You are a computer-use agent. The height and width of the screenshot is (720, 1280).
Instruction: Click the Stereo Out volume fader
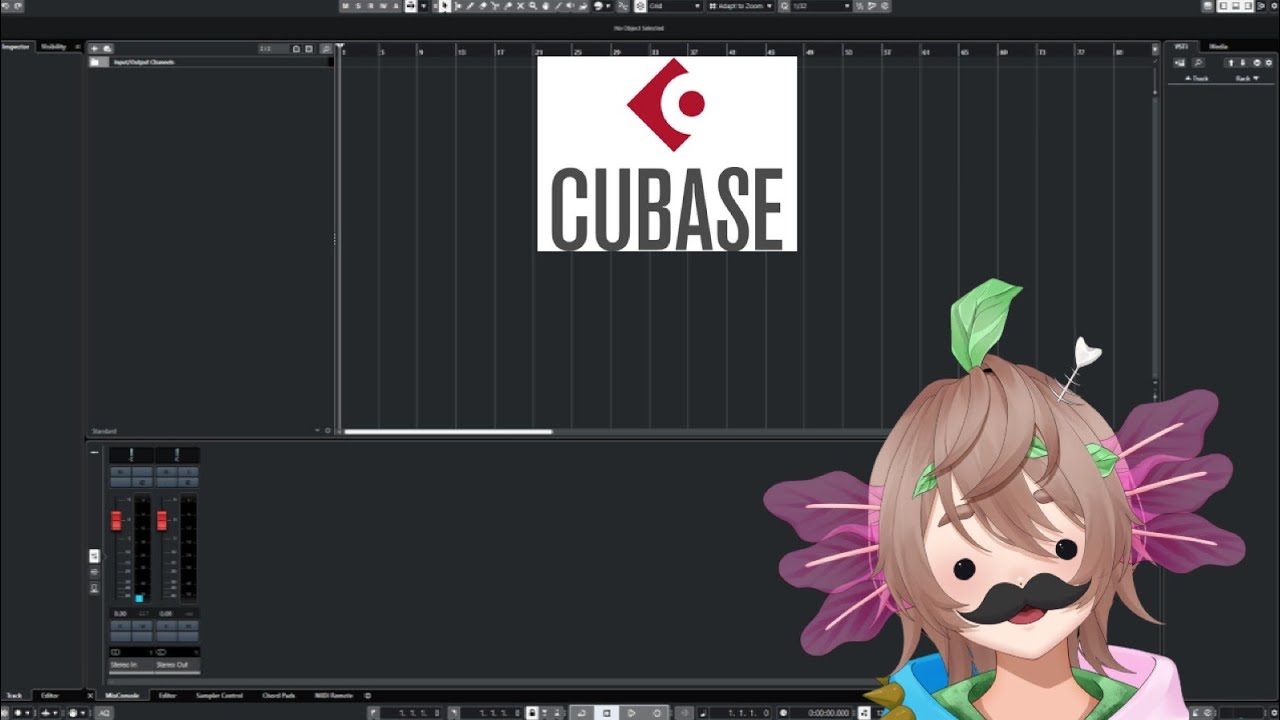point(162,521)
